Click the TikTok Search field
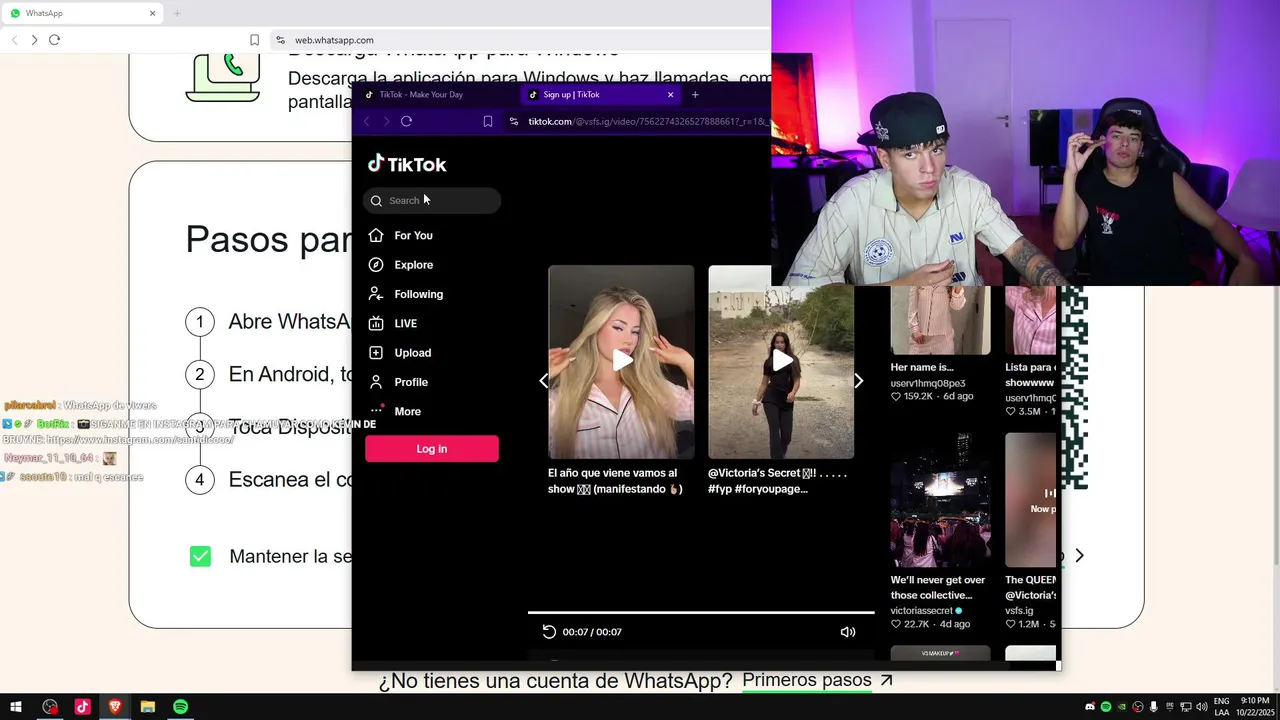 (432, 200)
